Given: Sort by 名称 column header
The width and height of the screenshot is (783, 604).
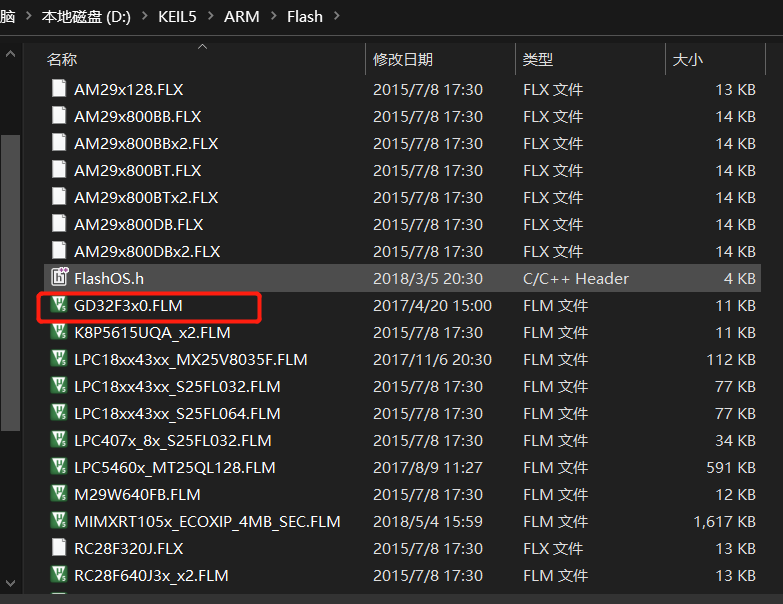Looking at the screenshot, I should click(x=62, y=59).
